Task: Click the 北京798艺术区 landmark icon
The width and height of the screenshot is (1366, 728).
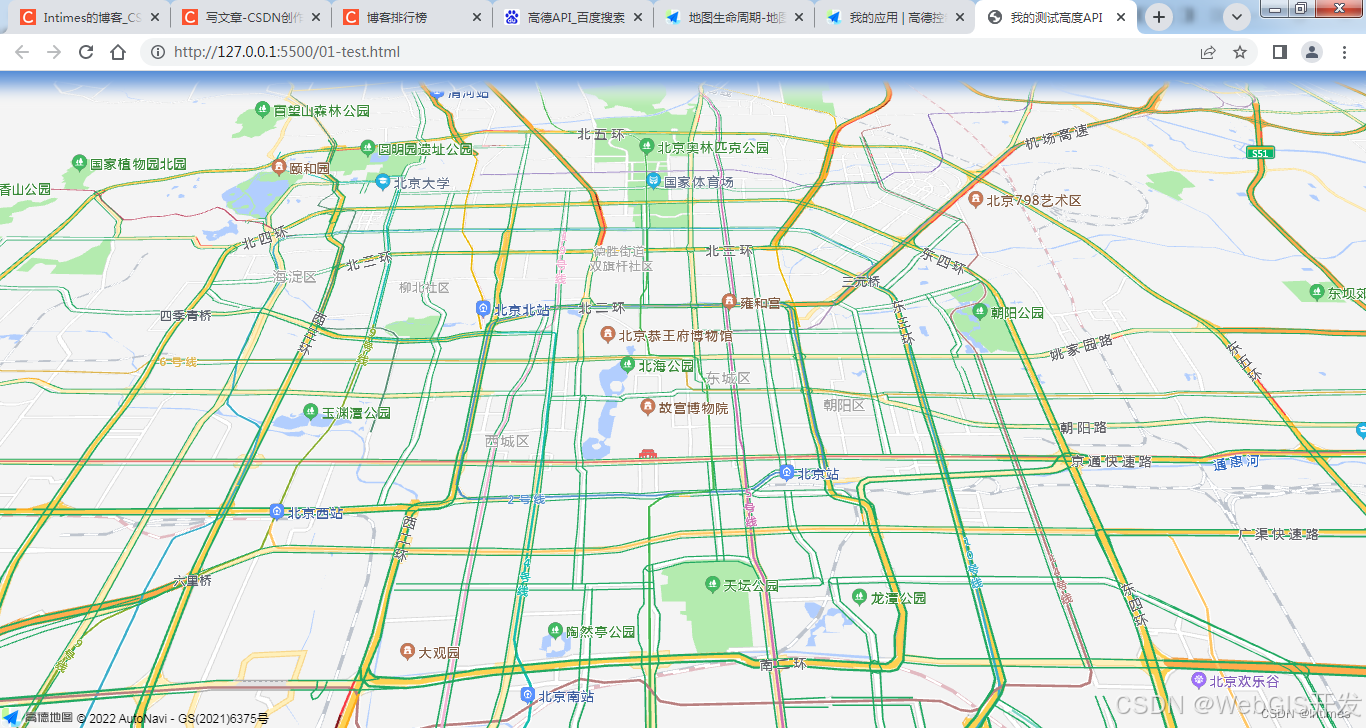Action: [975, 199]
